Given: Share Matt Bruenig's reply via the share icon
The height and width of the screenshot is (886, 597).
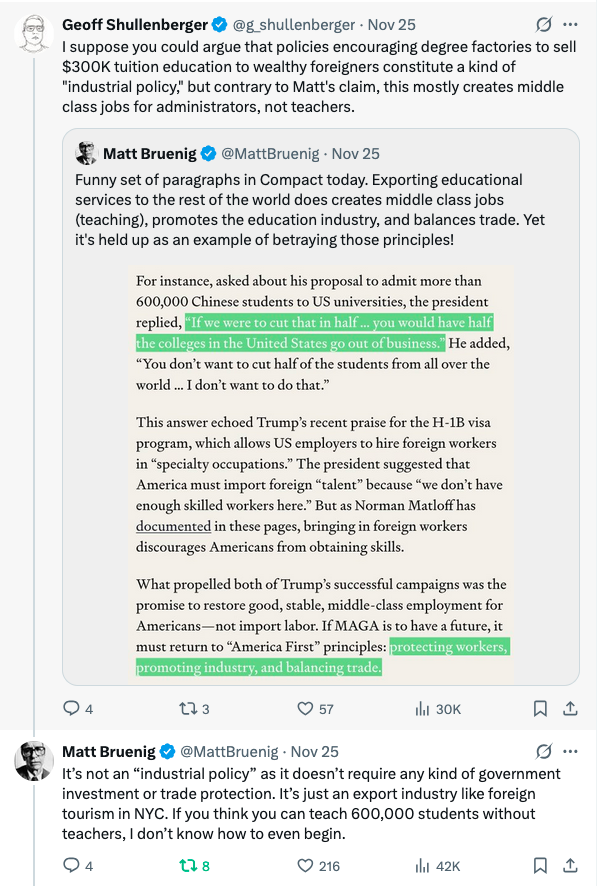Looking at the screenshot, I should (x=571, y=864).
